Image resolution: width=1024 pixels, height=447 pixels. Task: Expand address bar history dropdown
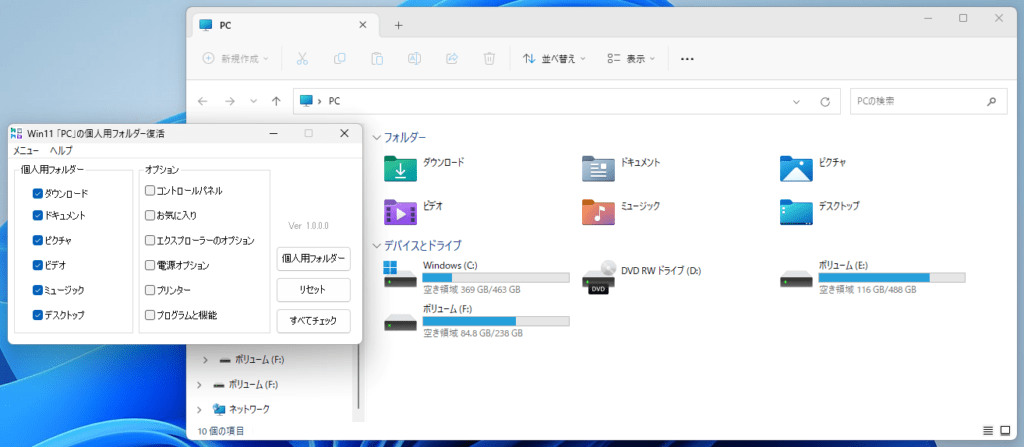coord(796,102)
